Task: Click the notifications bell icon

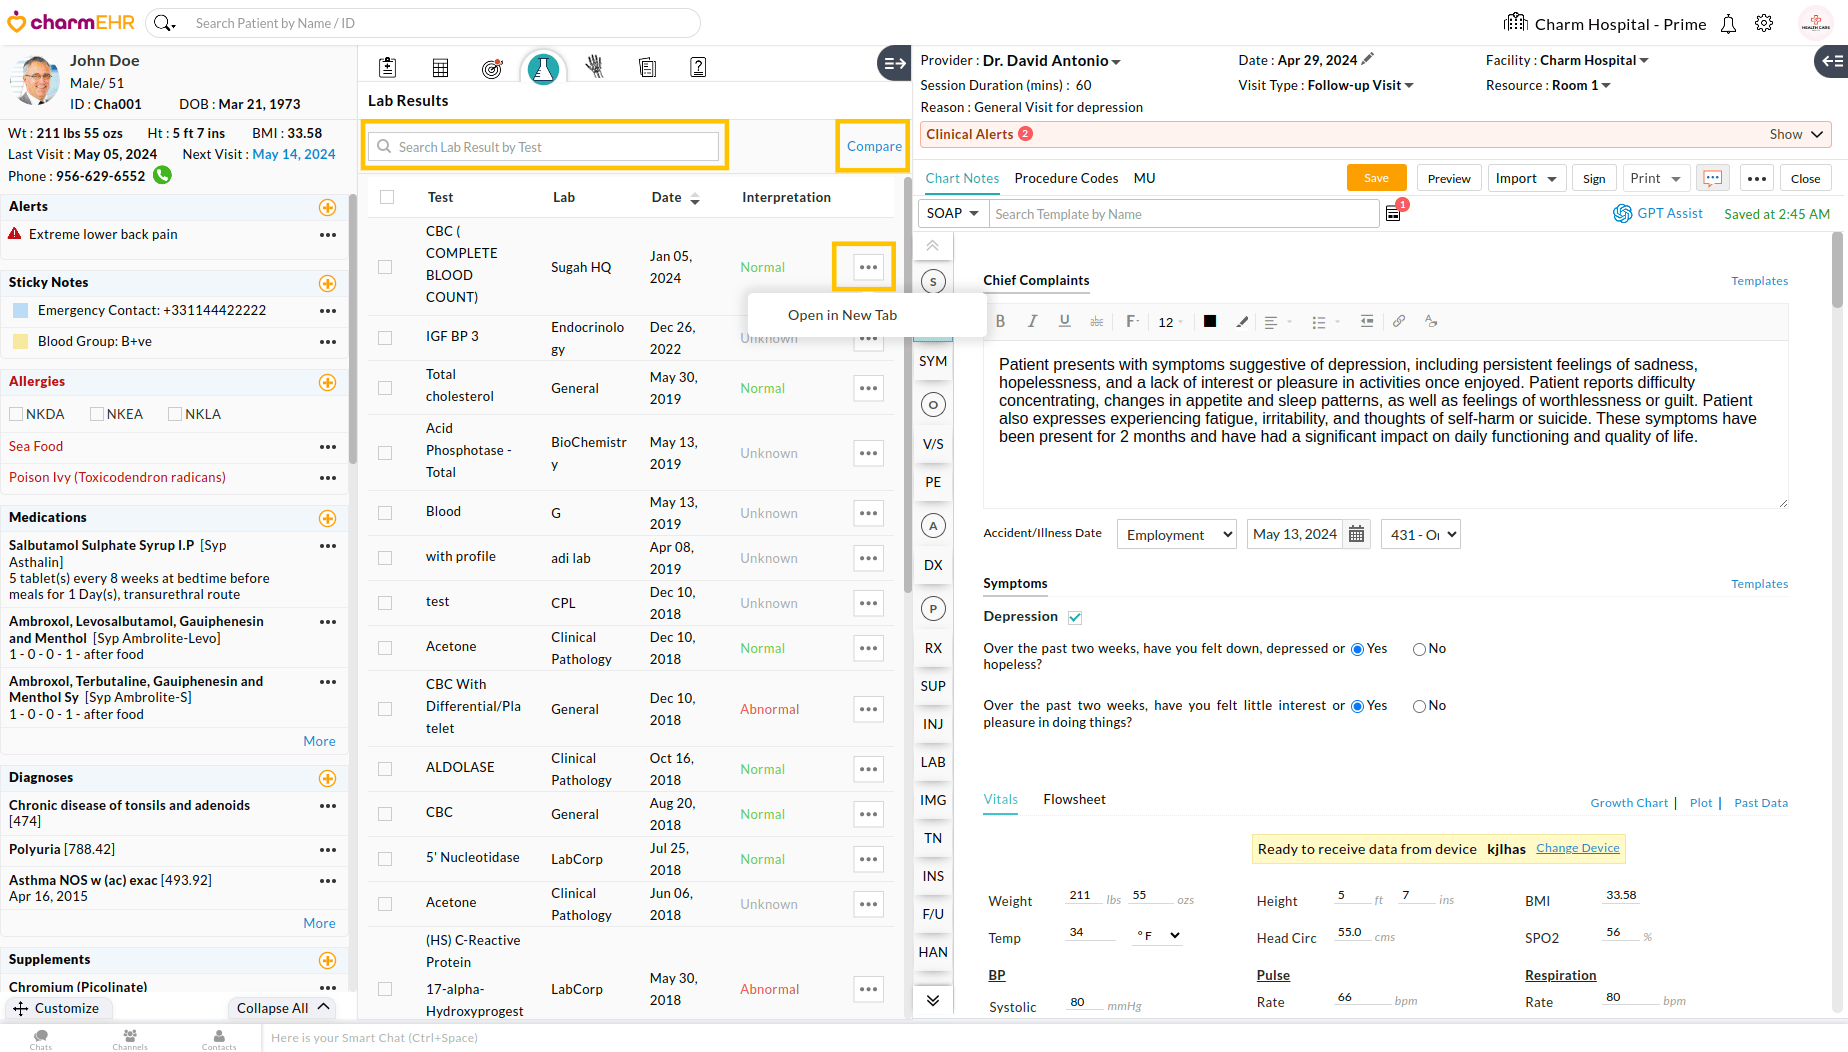Action: (1728, 24)
